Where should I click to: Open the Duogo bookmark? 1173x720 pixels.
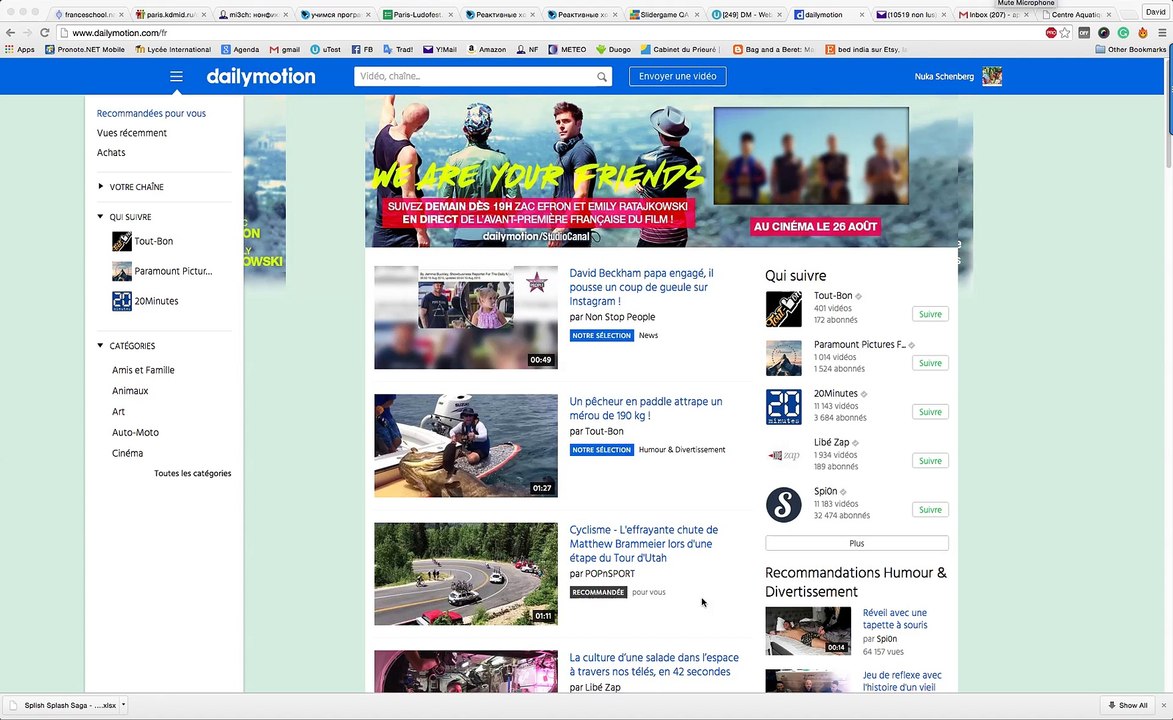[613, 49]
